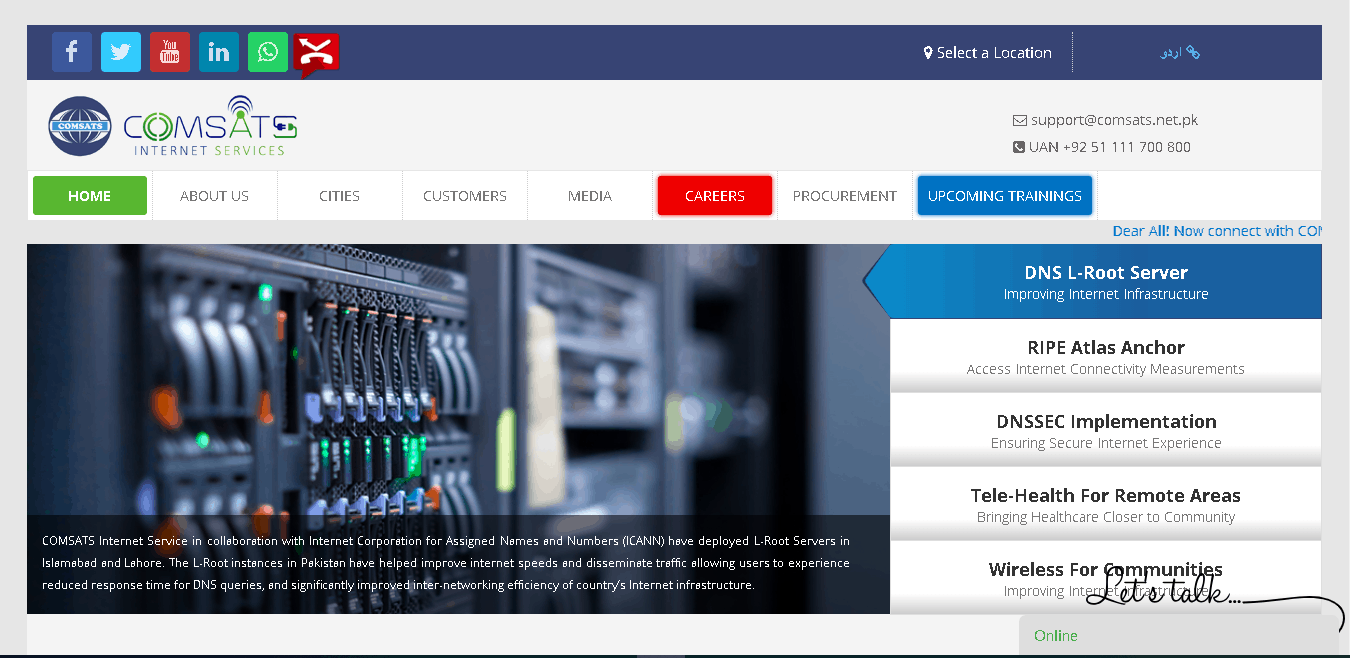Open the PROCUREMENT menu item
The height and width of the screenshot is (658, 1350).
tap(845, 196)
